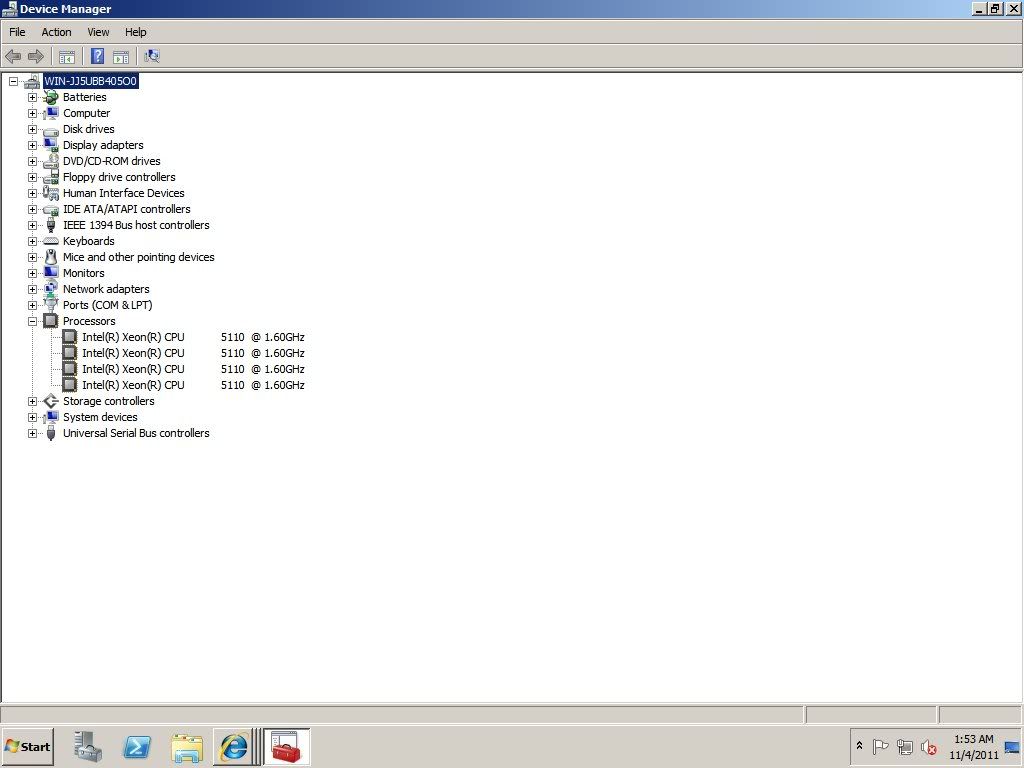The height and width of the screenshot is (768, 1024).
Task: Select the last Intel(R) Xeon(R) CPU entry
Action: (x=193, y=385)
